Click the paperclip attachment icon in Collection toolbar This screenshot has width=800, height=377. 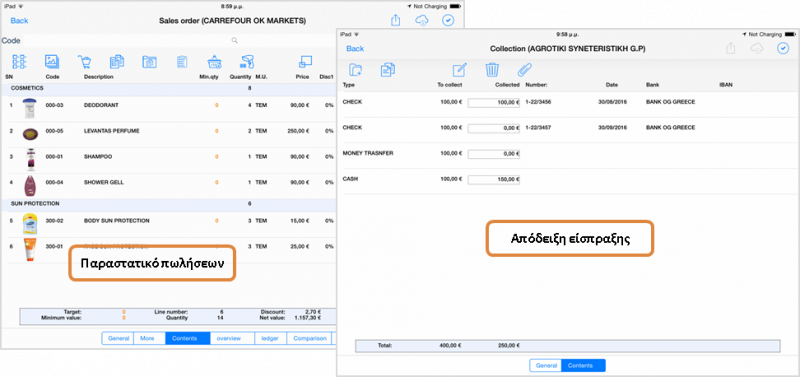tap(524, 69)
